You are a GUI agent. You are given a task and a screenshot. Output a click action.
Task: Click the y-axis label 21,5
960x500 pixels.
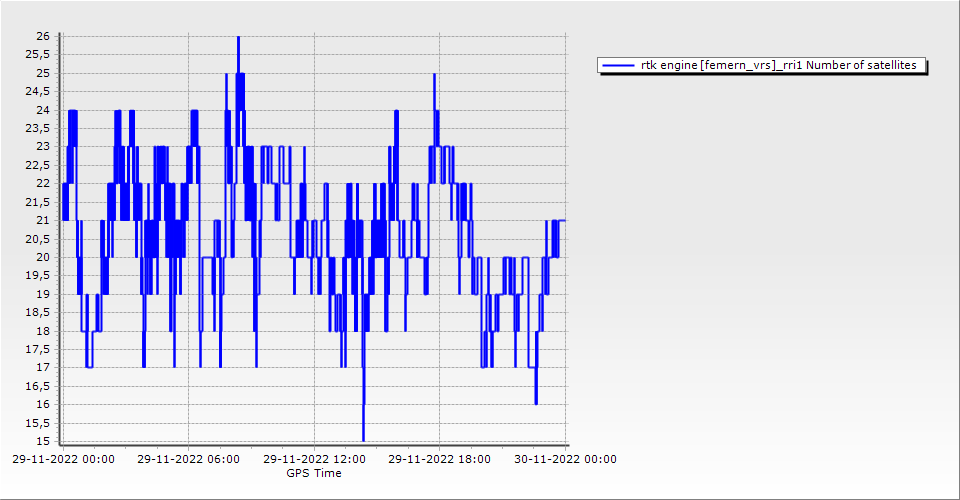tap(38, 202)
